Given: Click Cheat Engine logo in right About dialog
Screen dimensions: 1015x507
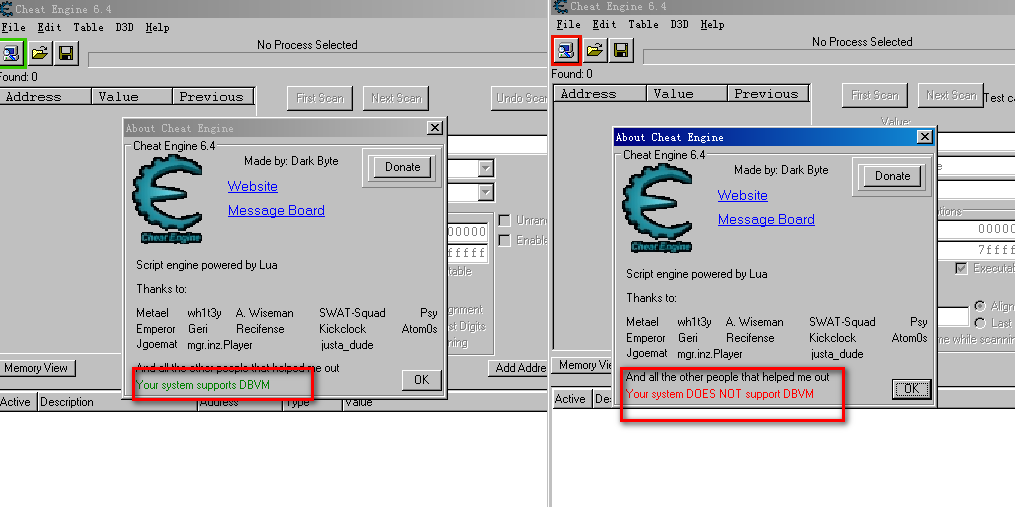Looking at the screenshot, I should pos(657,208).
